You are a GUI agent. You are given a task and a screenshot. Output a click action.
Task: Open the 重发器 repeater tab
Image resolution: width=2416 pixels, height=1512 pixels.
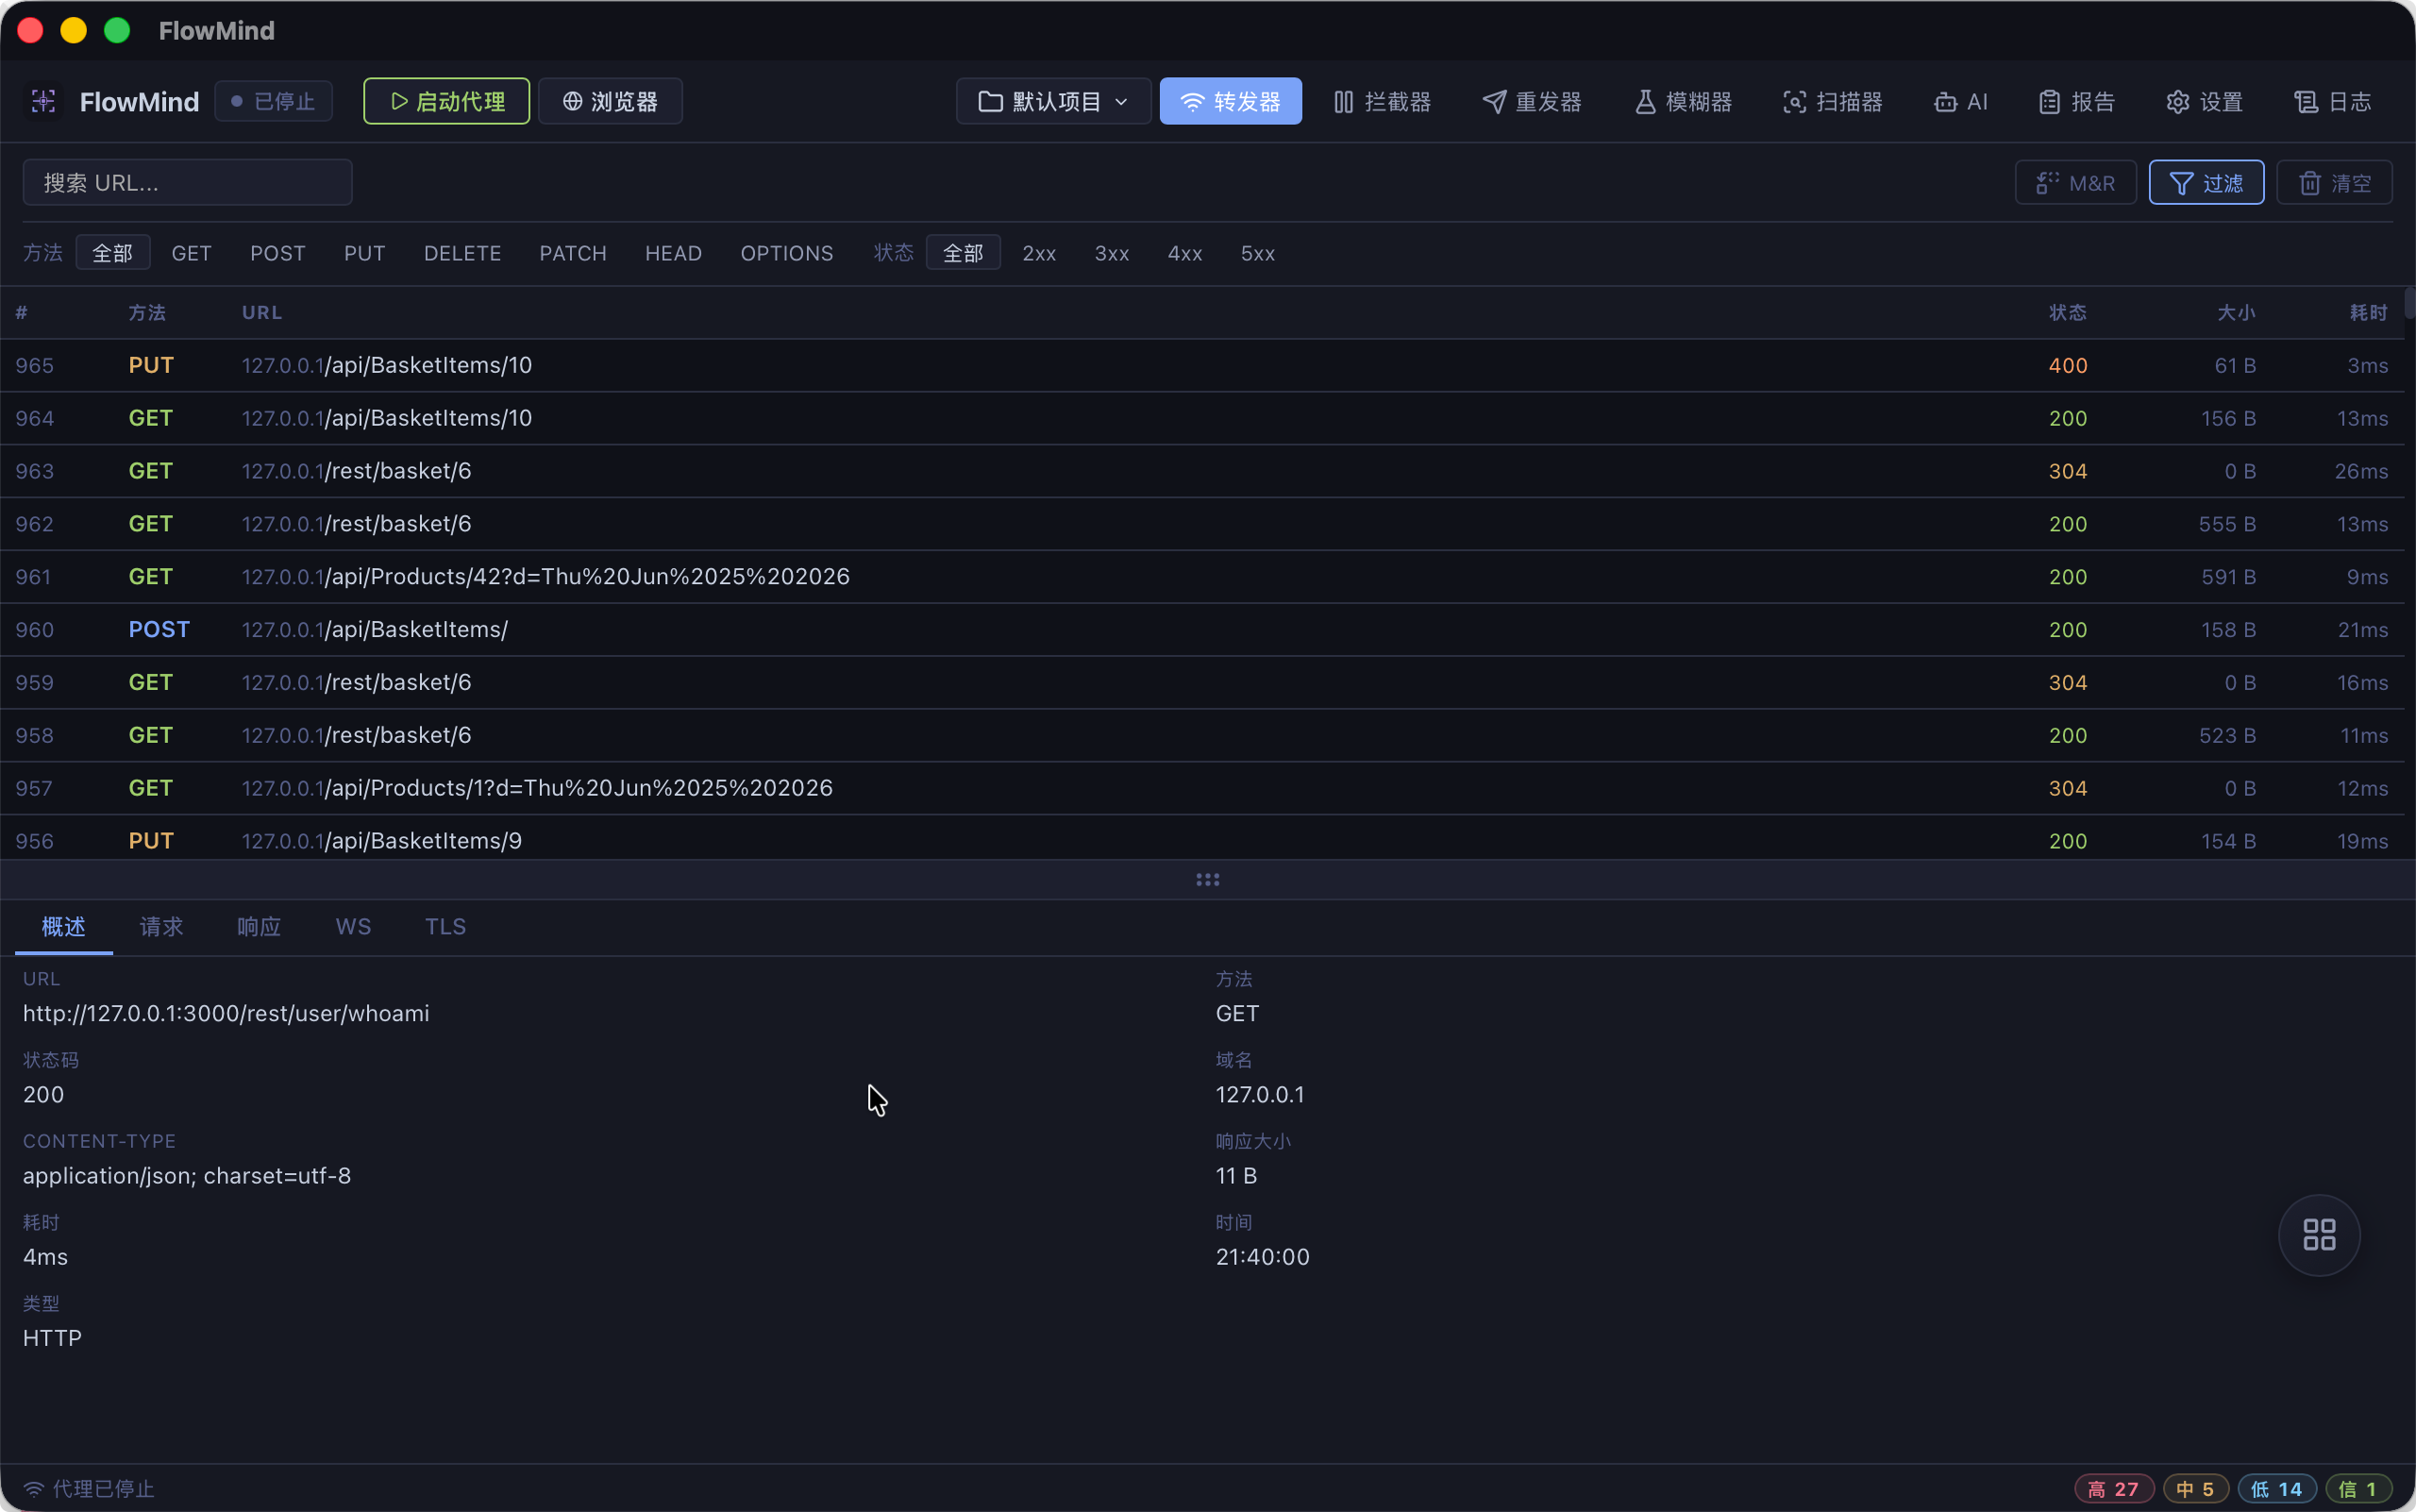(1532, 101)
